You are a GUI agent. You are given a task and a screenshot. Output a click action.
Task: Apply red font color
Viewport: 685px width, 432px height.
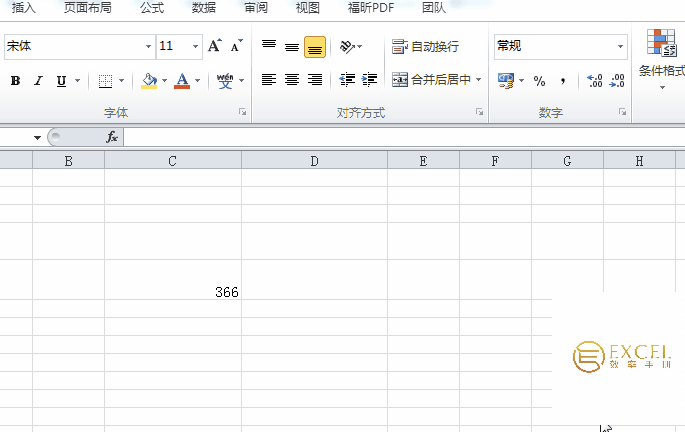(x=182, y=81)
